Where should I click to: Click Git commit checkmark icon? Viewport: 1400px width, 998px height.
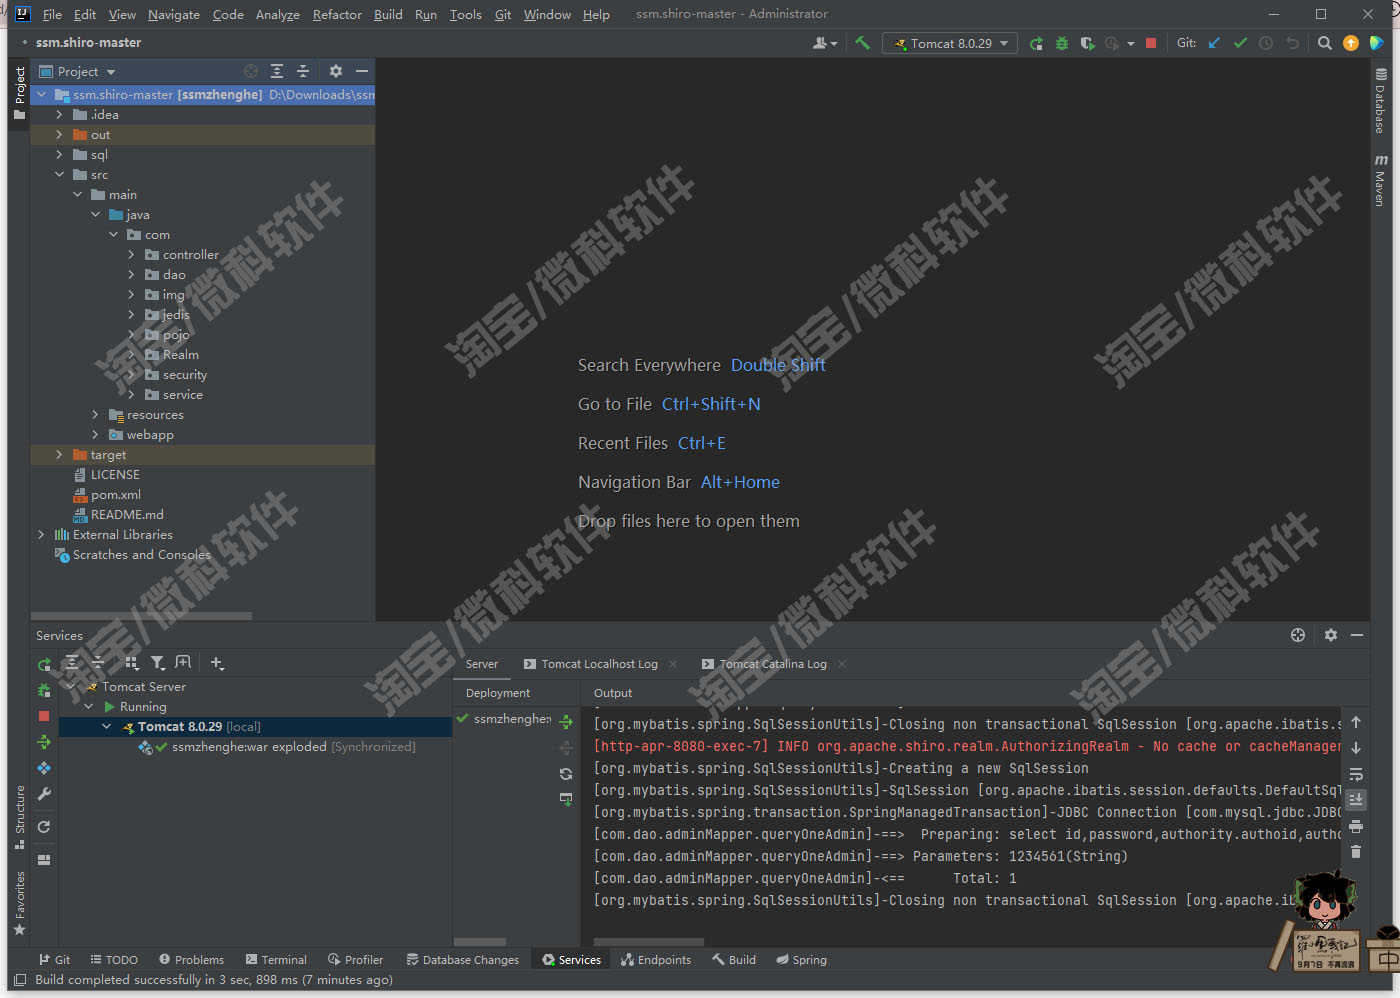point(1240,43)
